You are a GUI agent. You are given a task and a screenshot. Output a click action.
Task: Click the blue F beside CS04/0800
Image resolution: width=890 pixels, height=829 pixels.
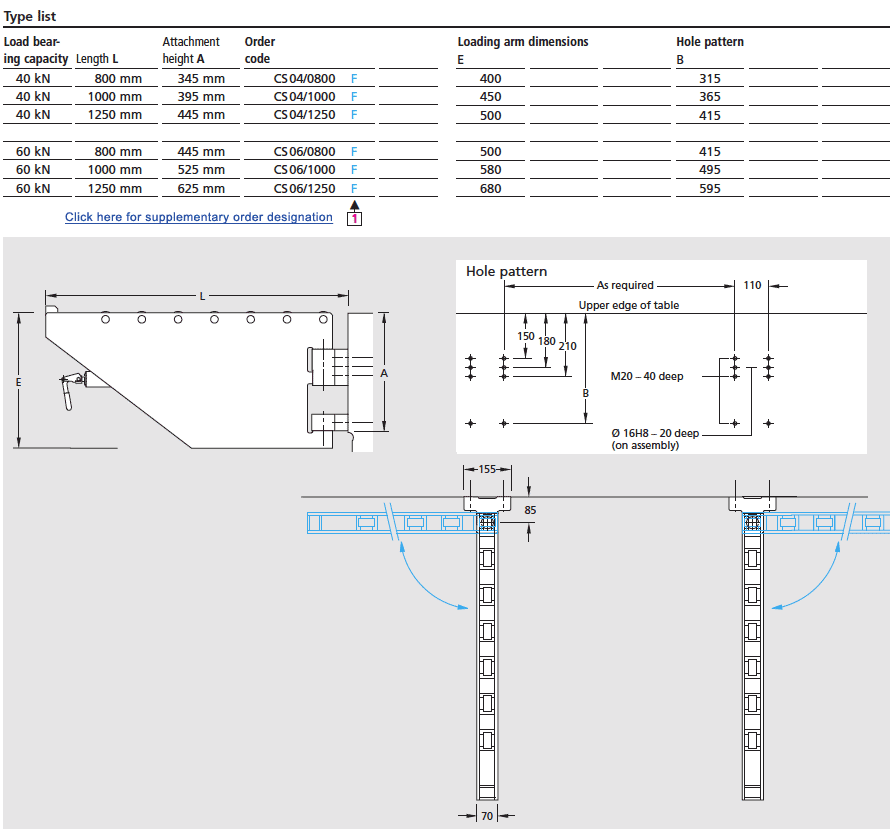point(354,78)
